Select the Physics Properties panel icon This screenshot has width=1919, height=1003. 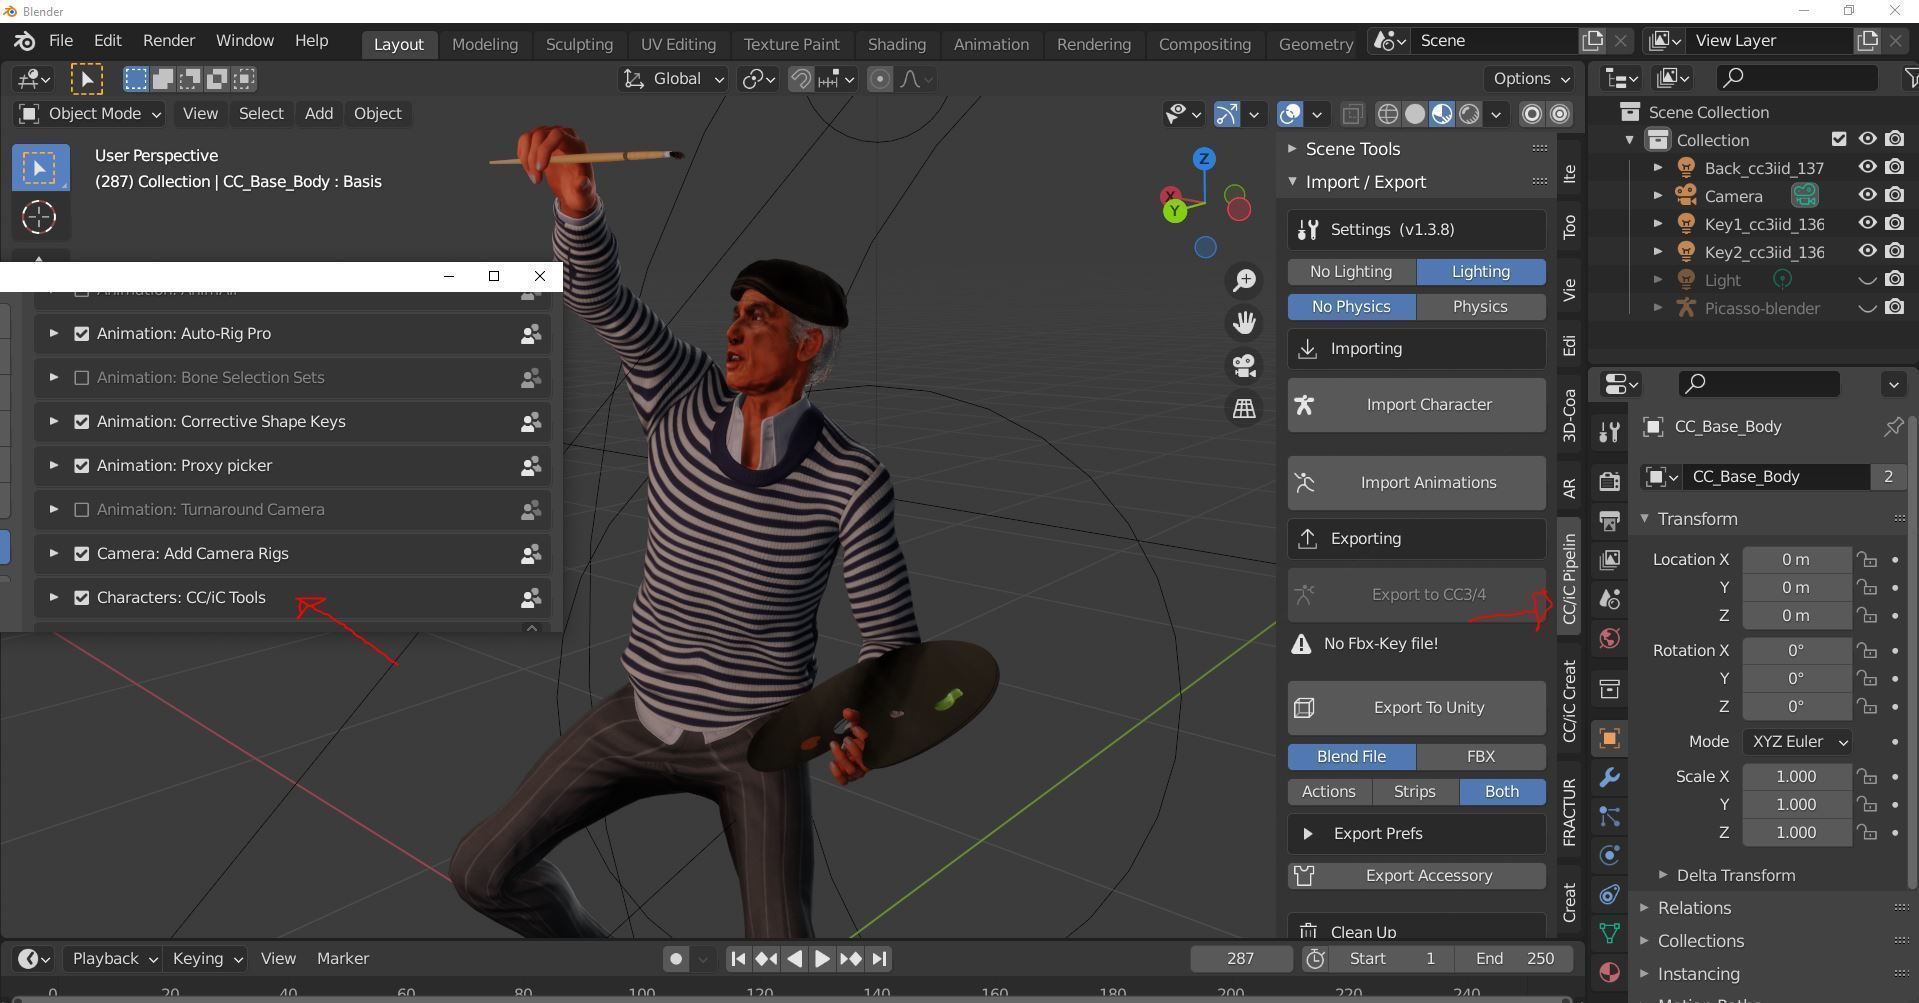[x=1609, y=855]
